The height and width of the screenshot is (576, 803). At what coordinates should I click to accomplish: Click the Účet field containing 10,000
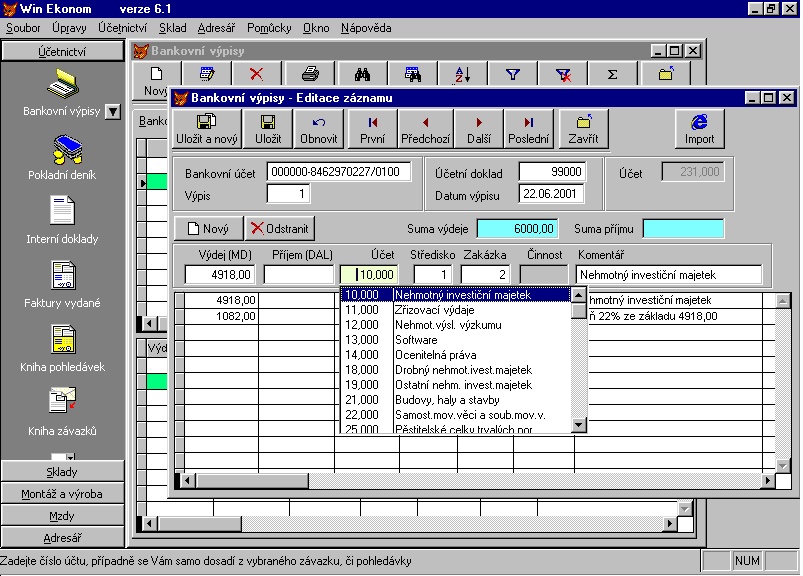(369, 274)
